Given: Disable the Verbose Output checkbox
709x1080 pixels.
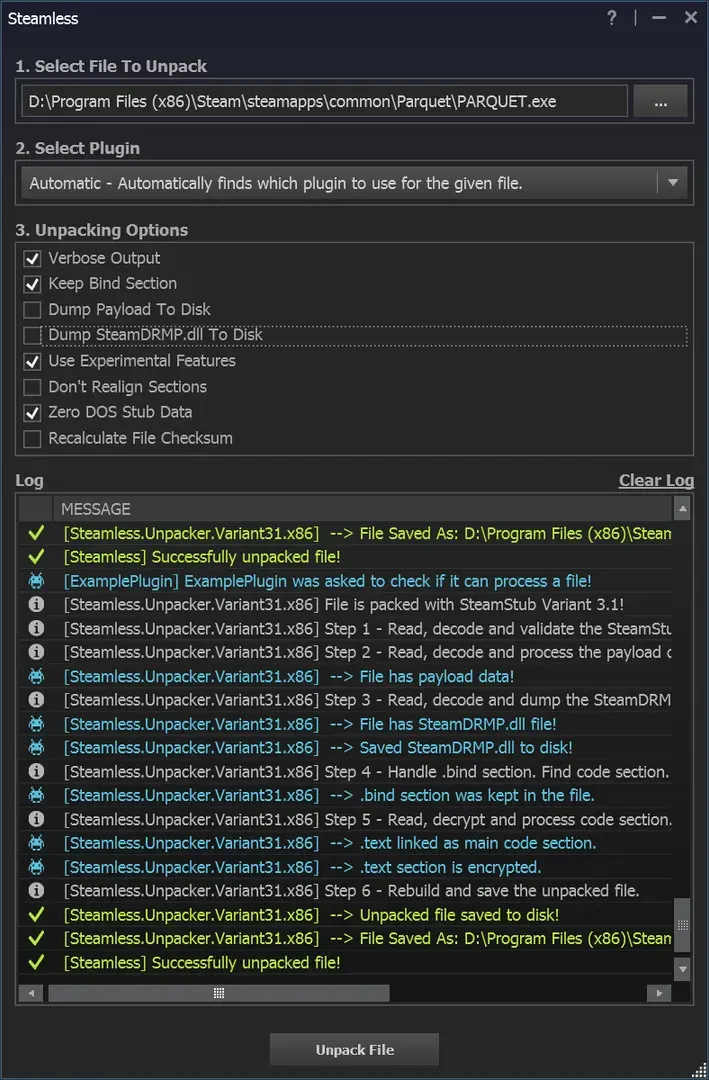Looking at the screenshot, I should point(32,259).
